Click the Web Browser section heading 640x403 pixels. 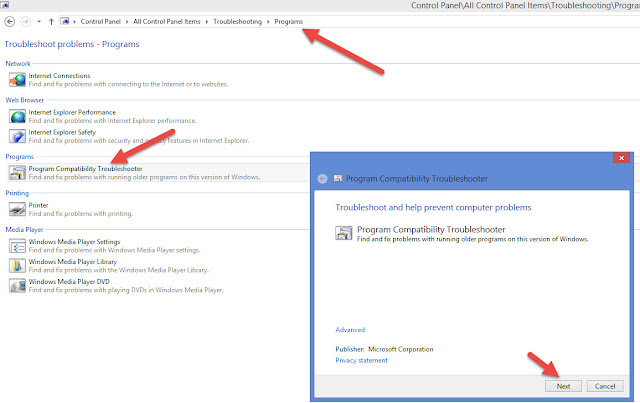click(x=24, y=100)
